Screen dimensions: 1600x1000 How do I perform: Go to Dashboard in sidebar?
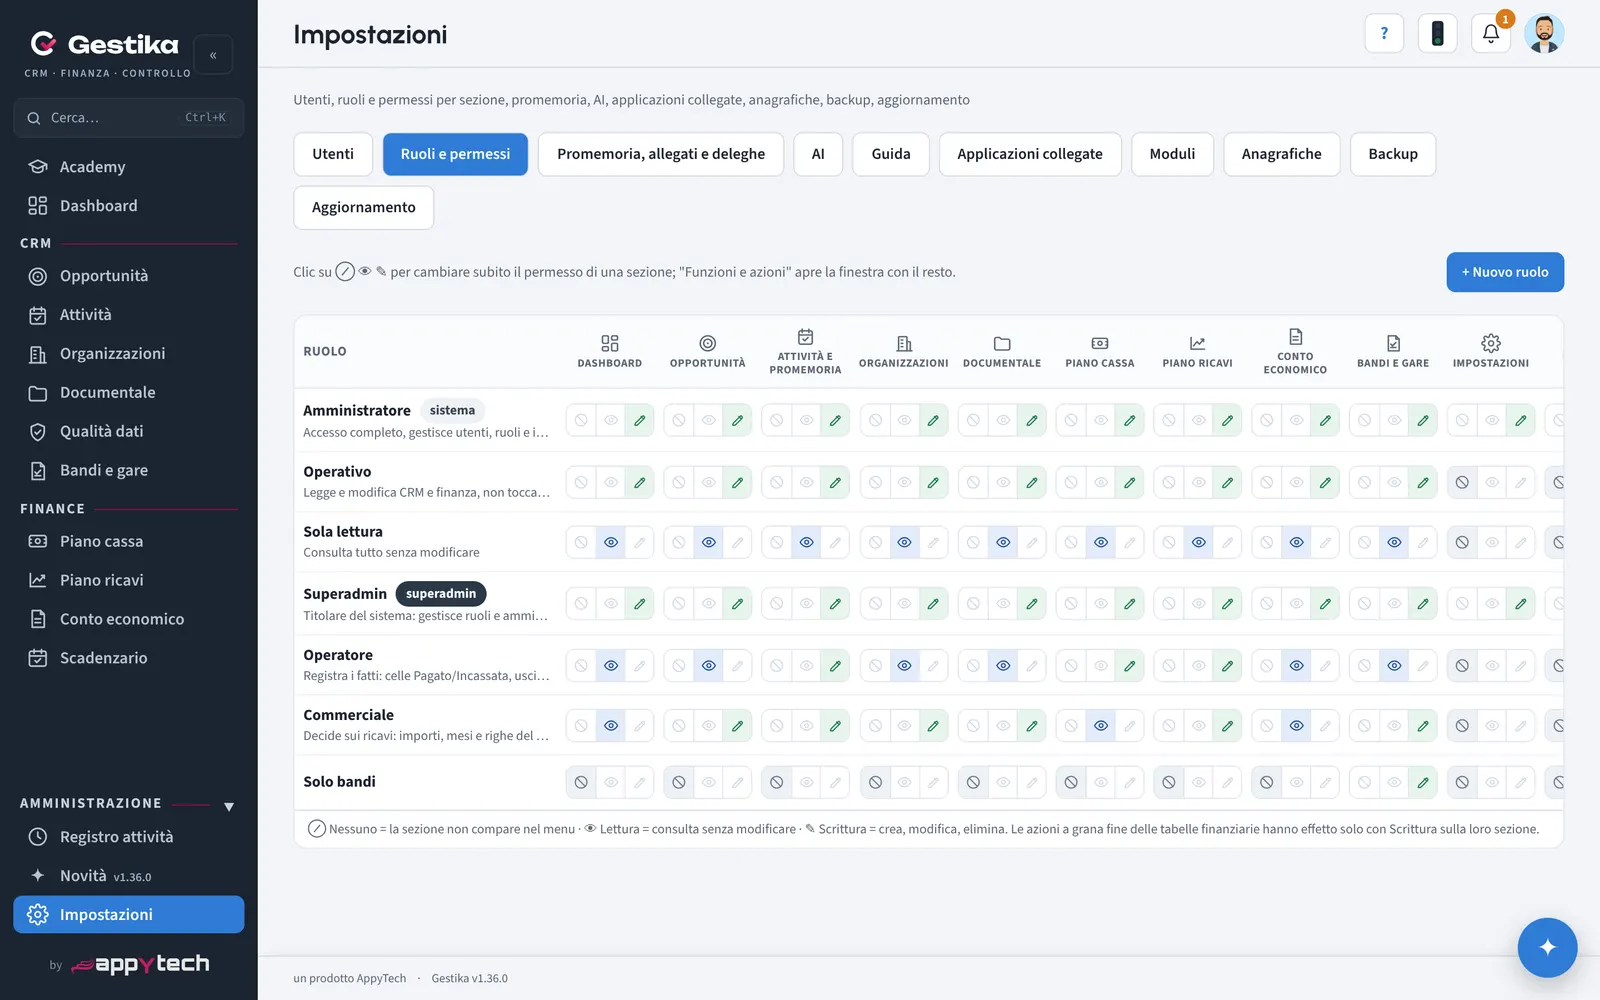click(x=129, y=205)
